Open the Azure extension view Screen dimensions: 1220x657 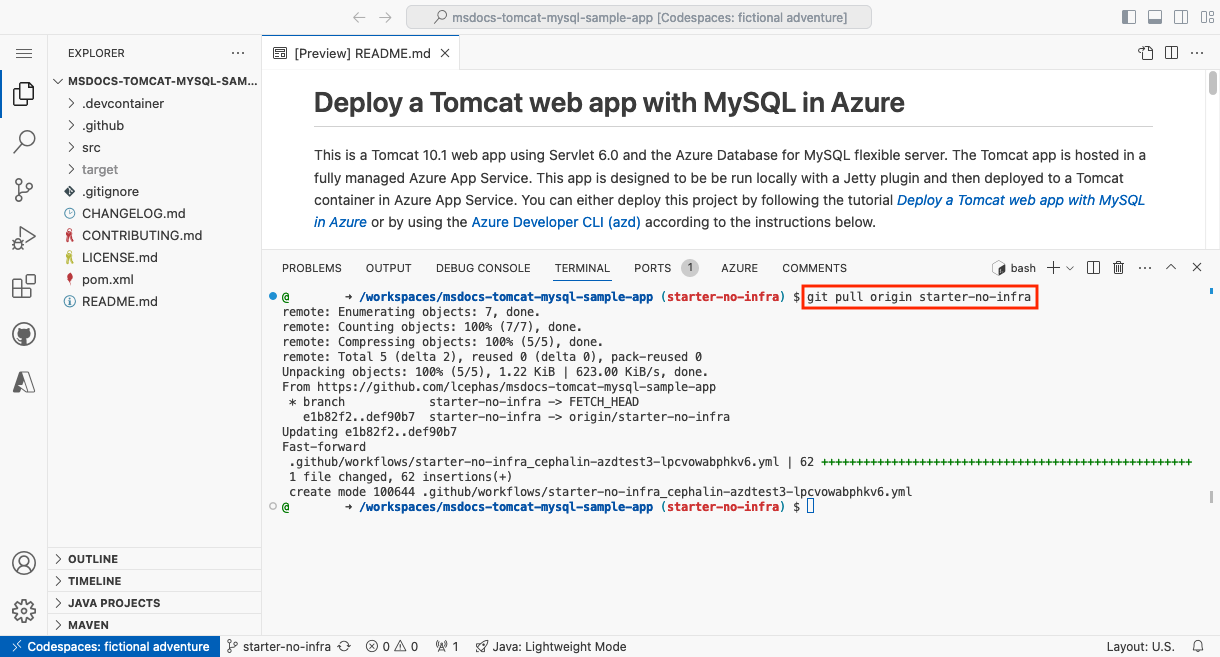click(24, 381)
